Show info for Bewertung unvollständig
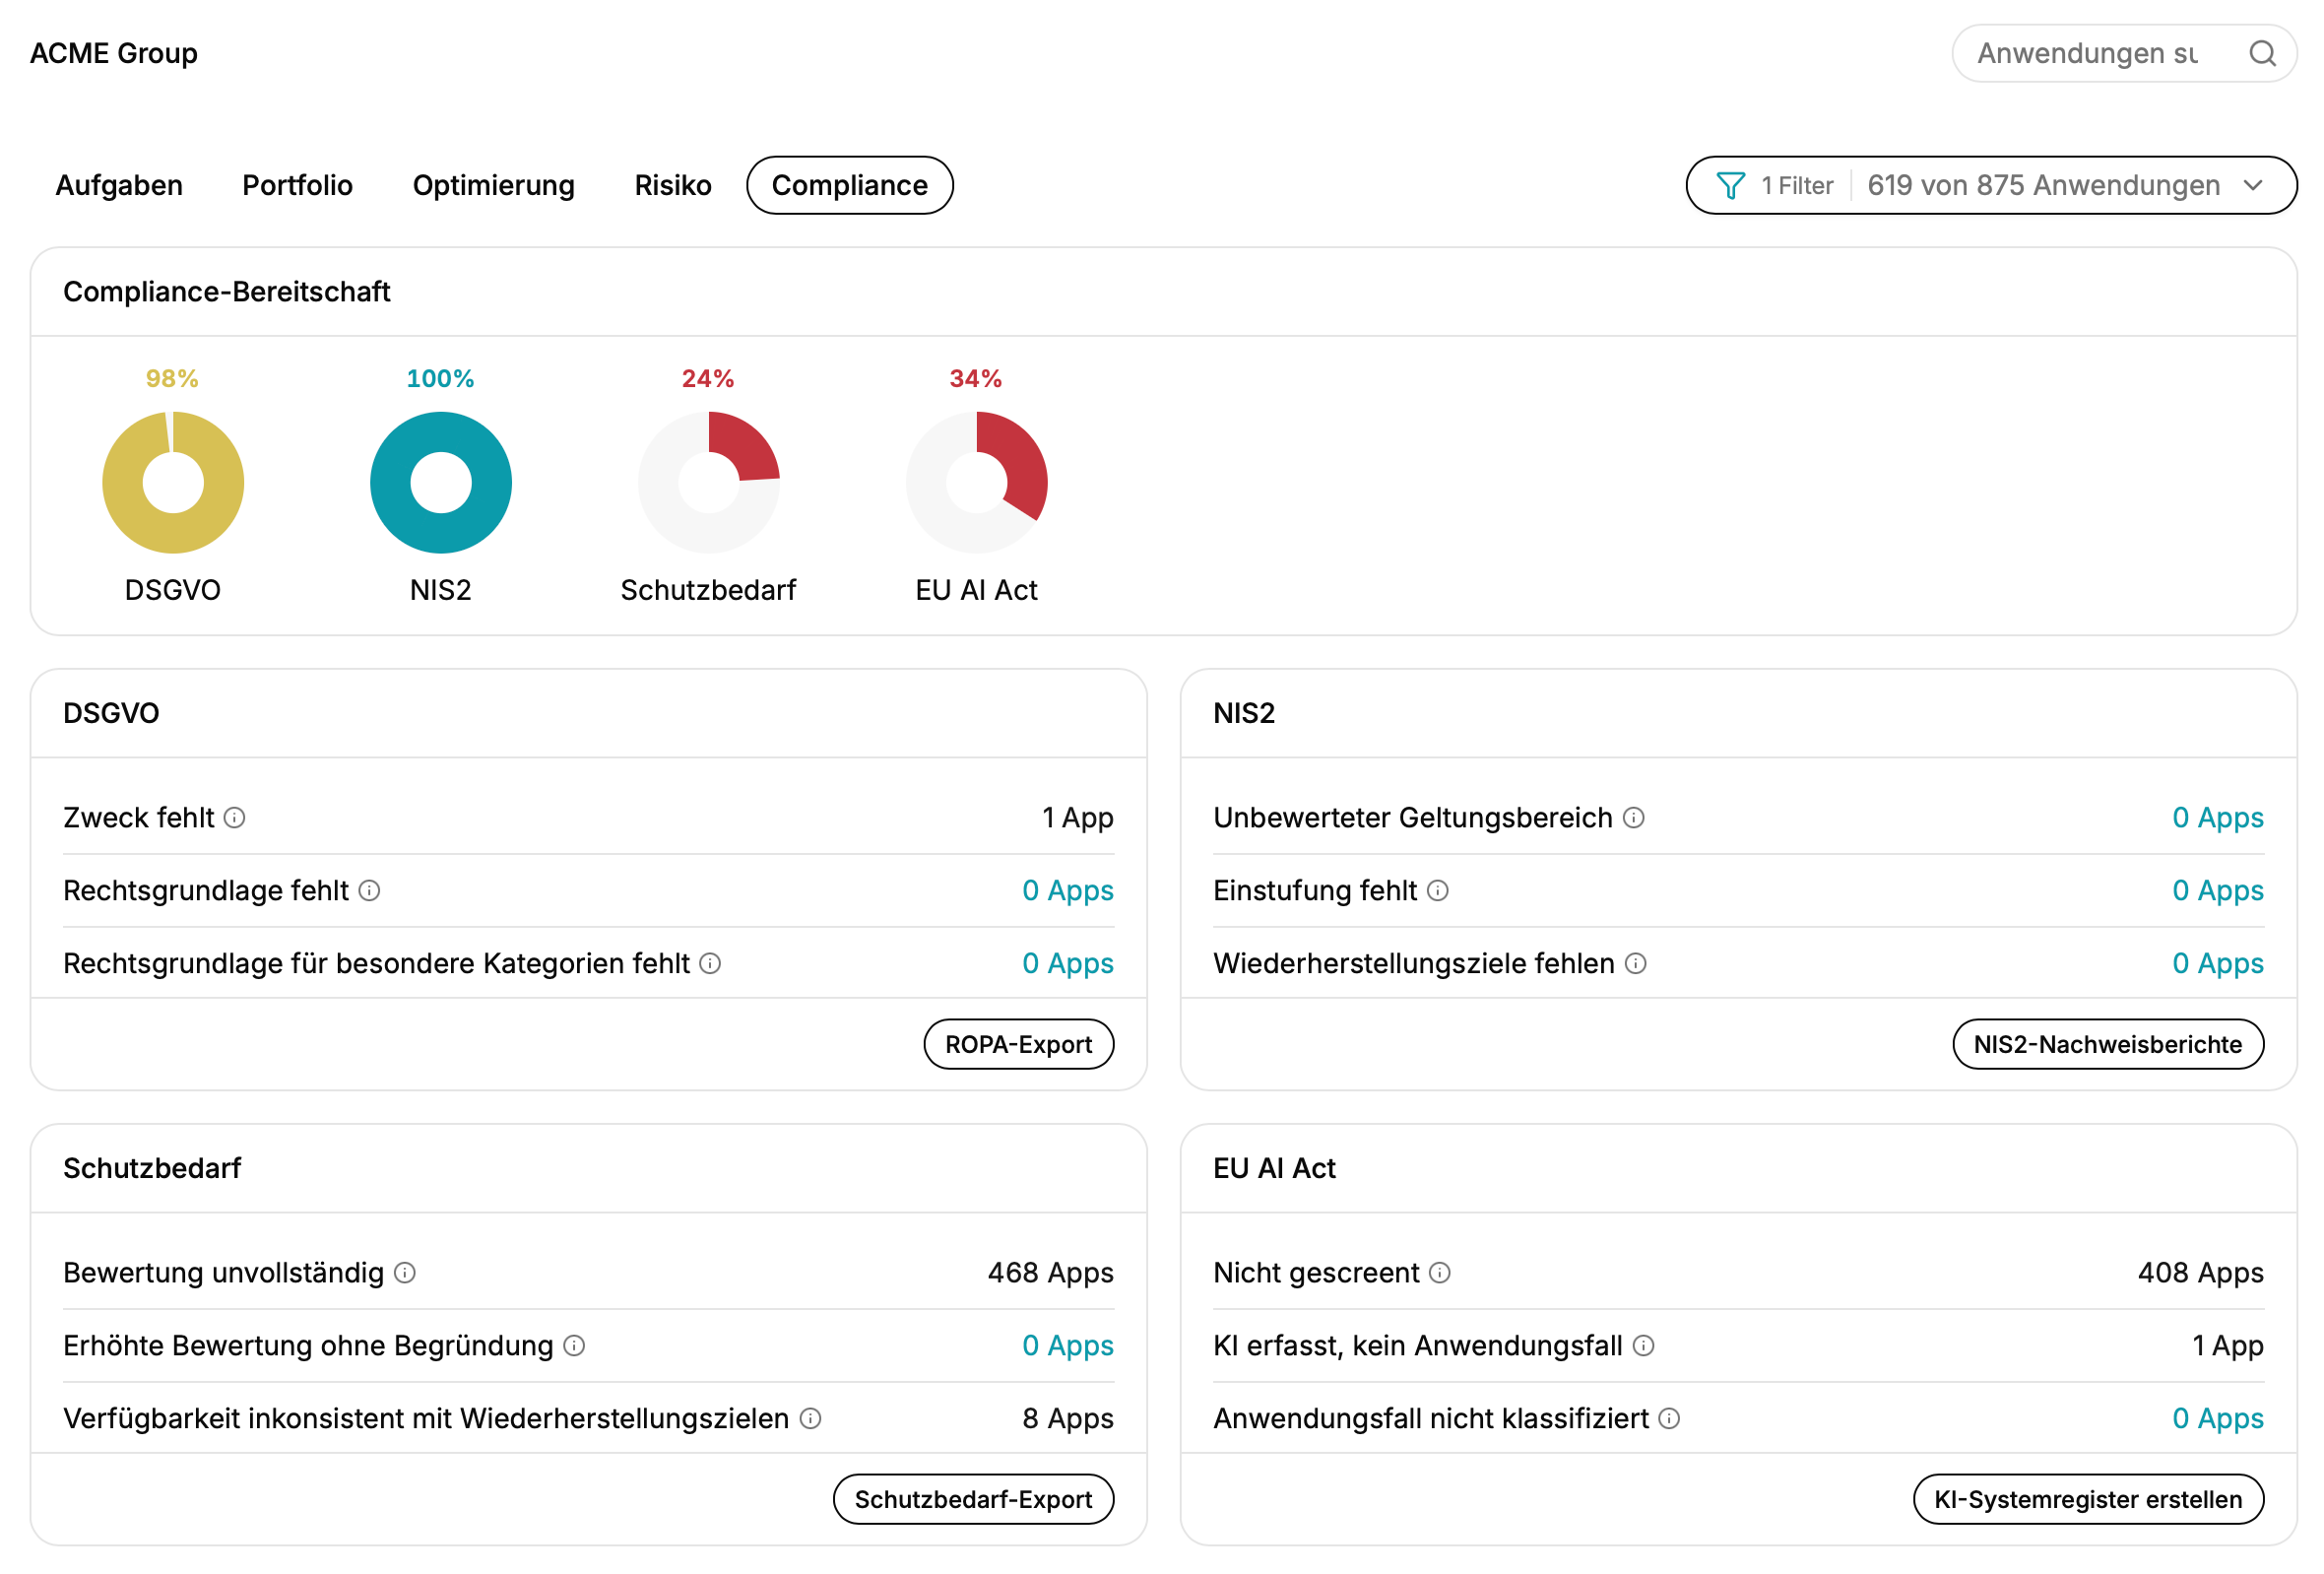This screenshot has width=2324, height=1574. pyautogui.click(x=405, y=1273)
